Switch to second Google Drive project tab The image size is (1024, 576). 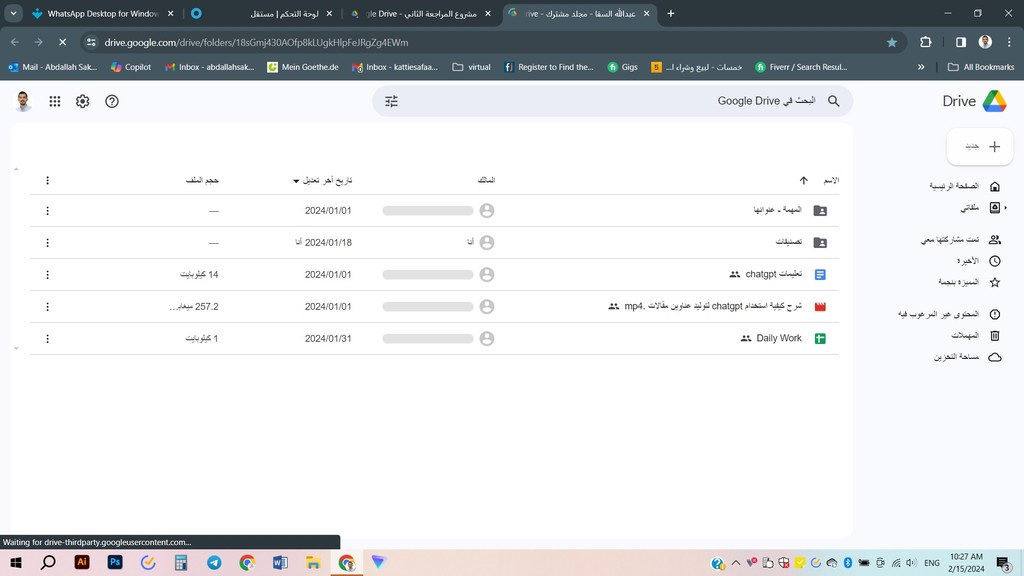click(421, 13)
